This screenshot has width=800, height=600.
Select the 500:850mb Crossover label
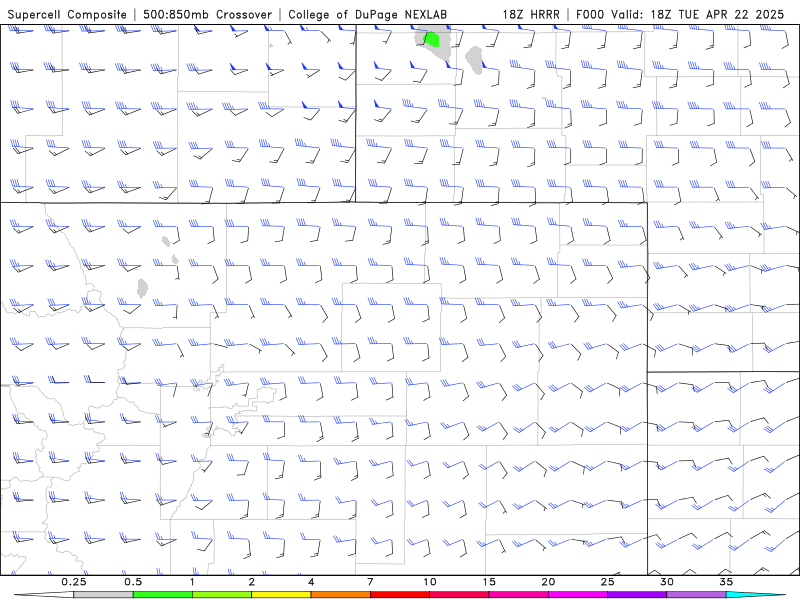pos(207,14)
